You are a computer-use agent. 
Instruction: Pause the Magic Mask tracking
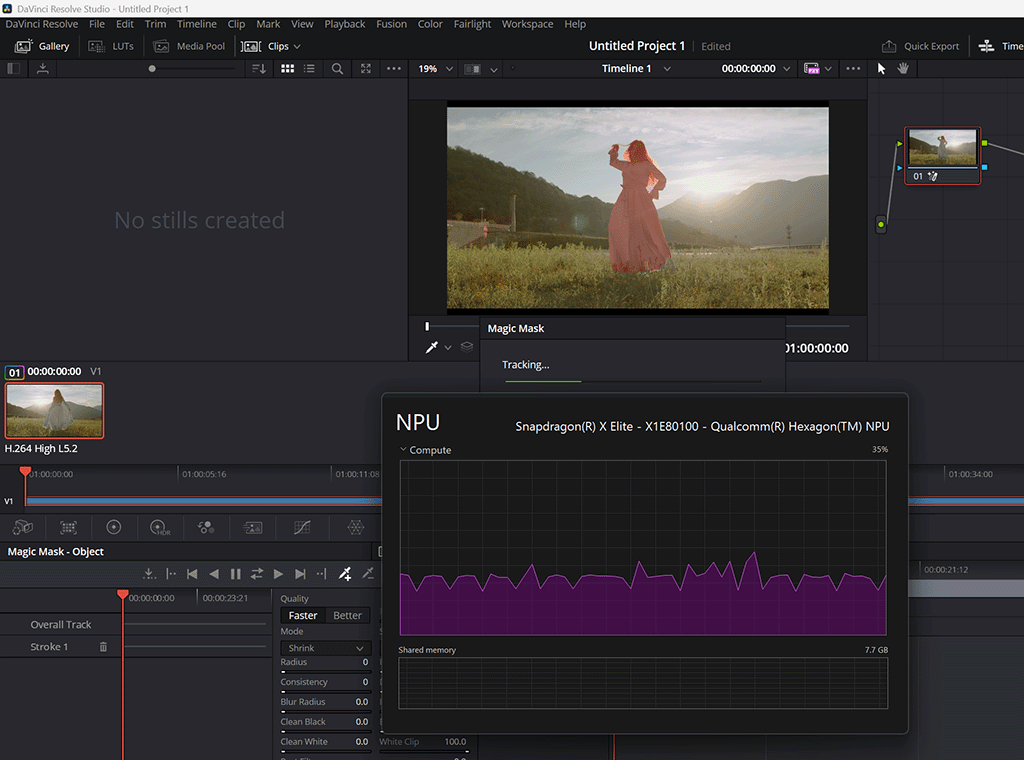tap(235, 574)
